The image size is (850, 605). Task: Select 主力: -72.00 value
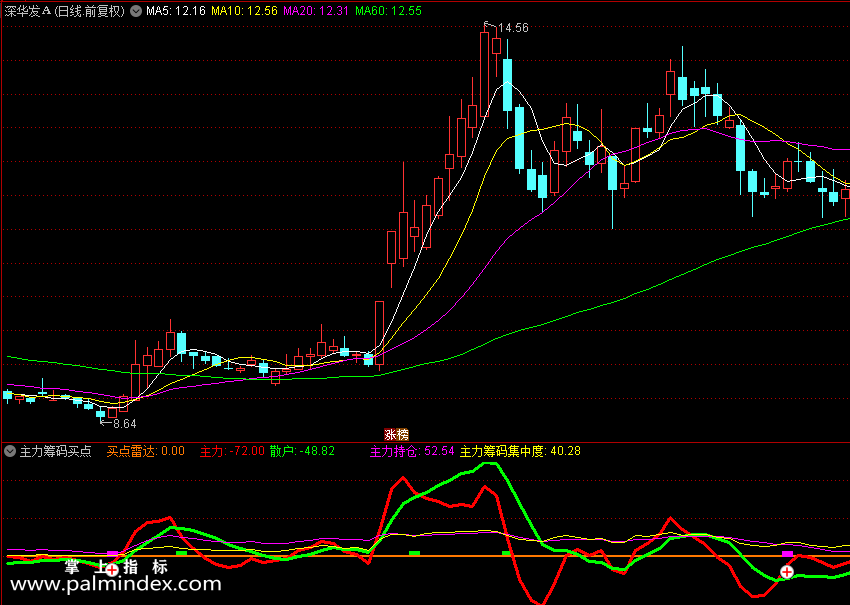(232, 451)
